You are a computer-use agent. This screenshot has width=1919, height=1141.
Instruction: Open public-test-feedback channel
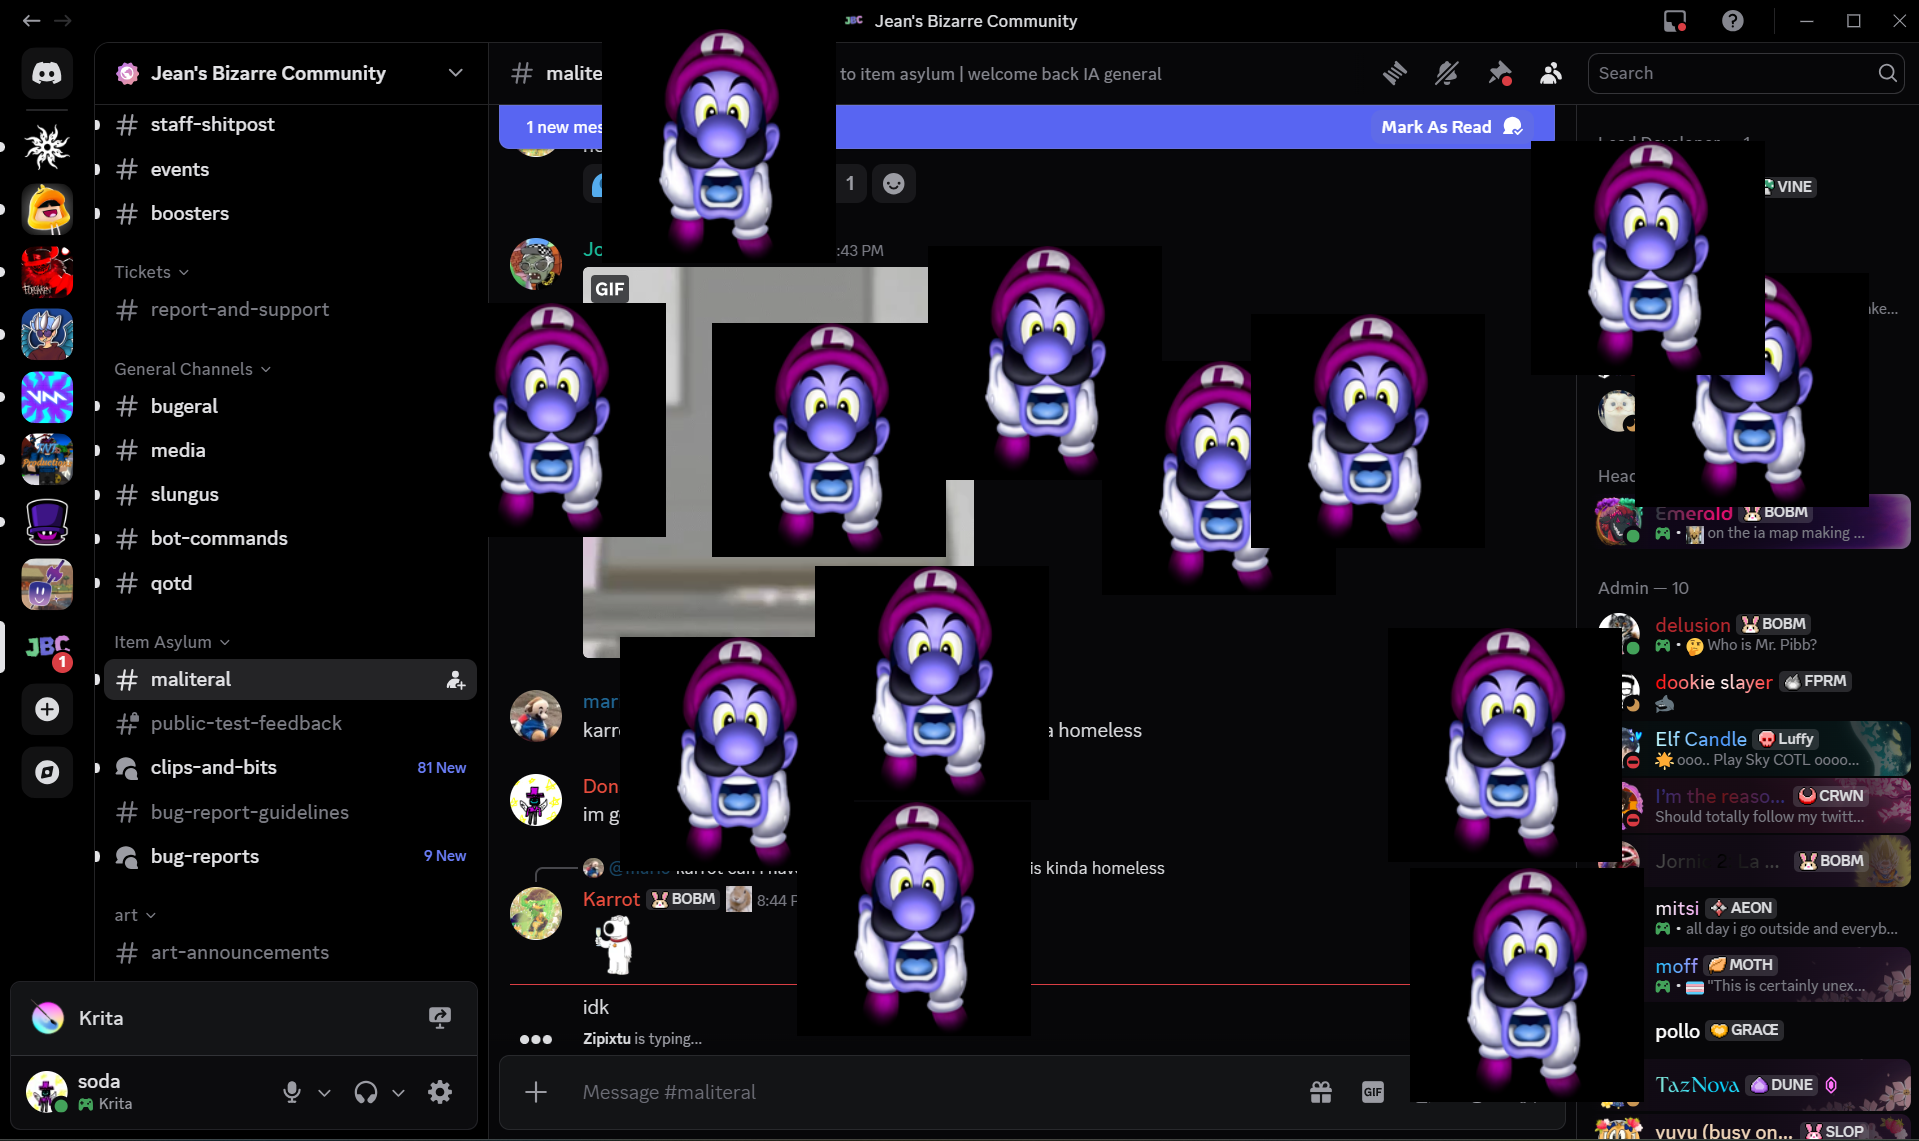tap(291, 723)
